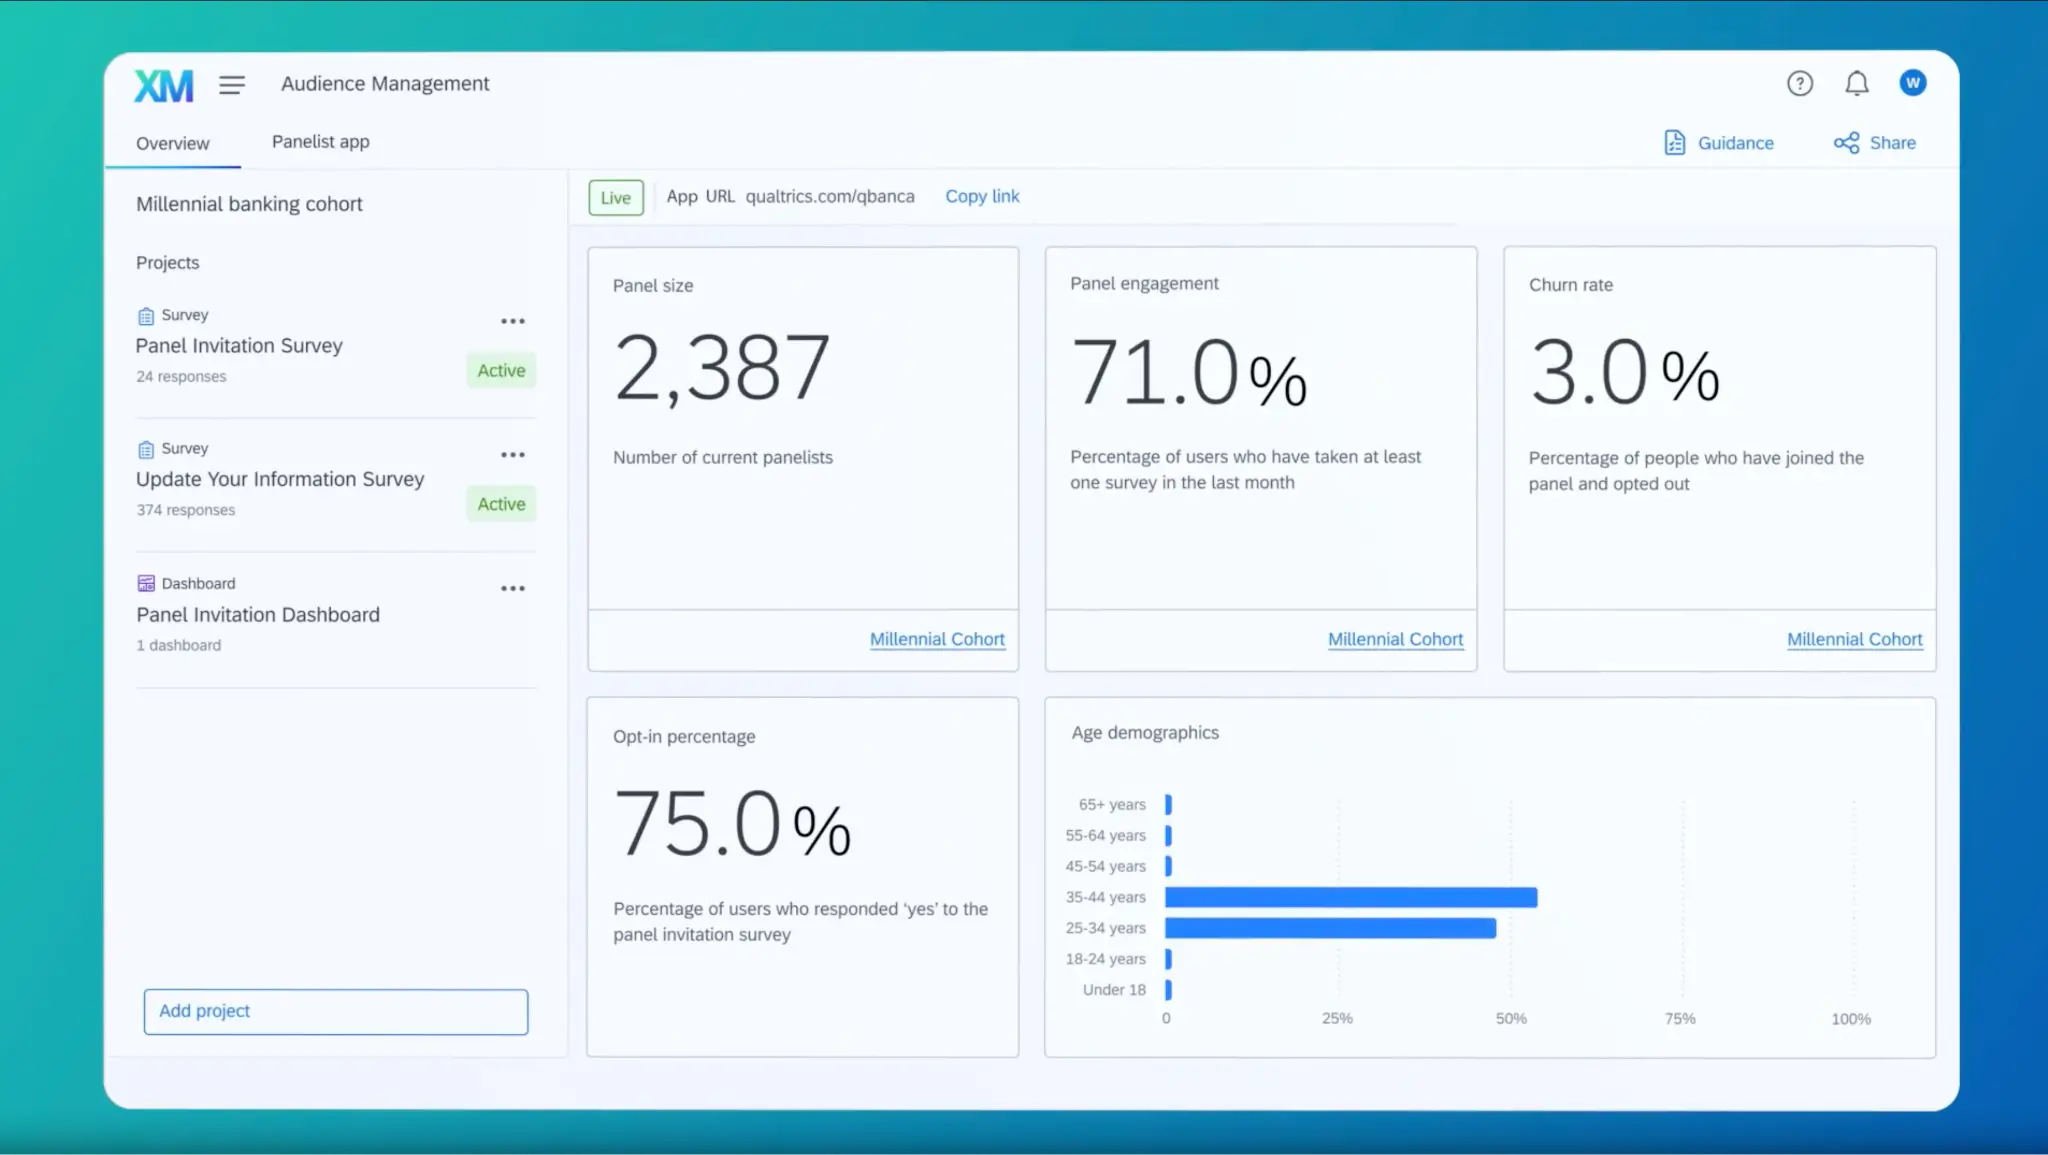Switch to the Overview tab
Viewport: 2048px width, 1155px height.
(173, 144)
